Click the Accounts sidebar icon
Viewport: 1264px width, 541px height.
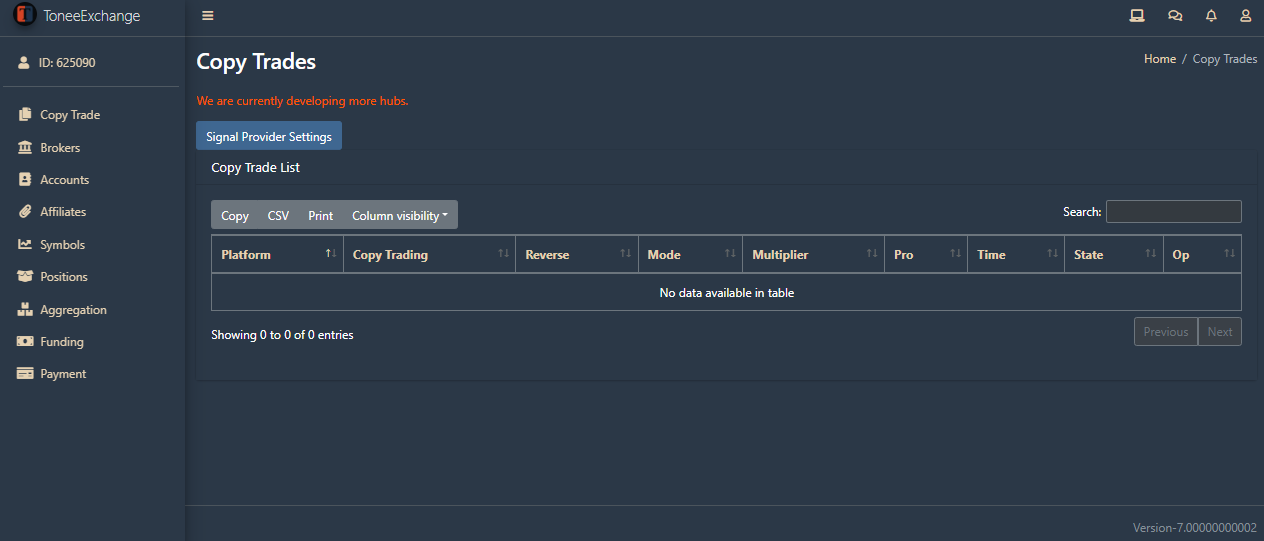pyautogui.click(x=25, y=179)
